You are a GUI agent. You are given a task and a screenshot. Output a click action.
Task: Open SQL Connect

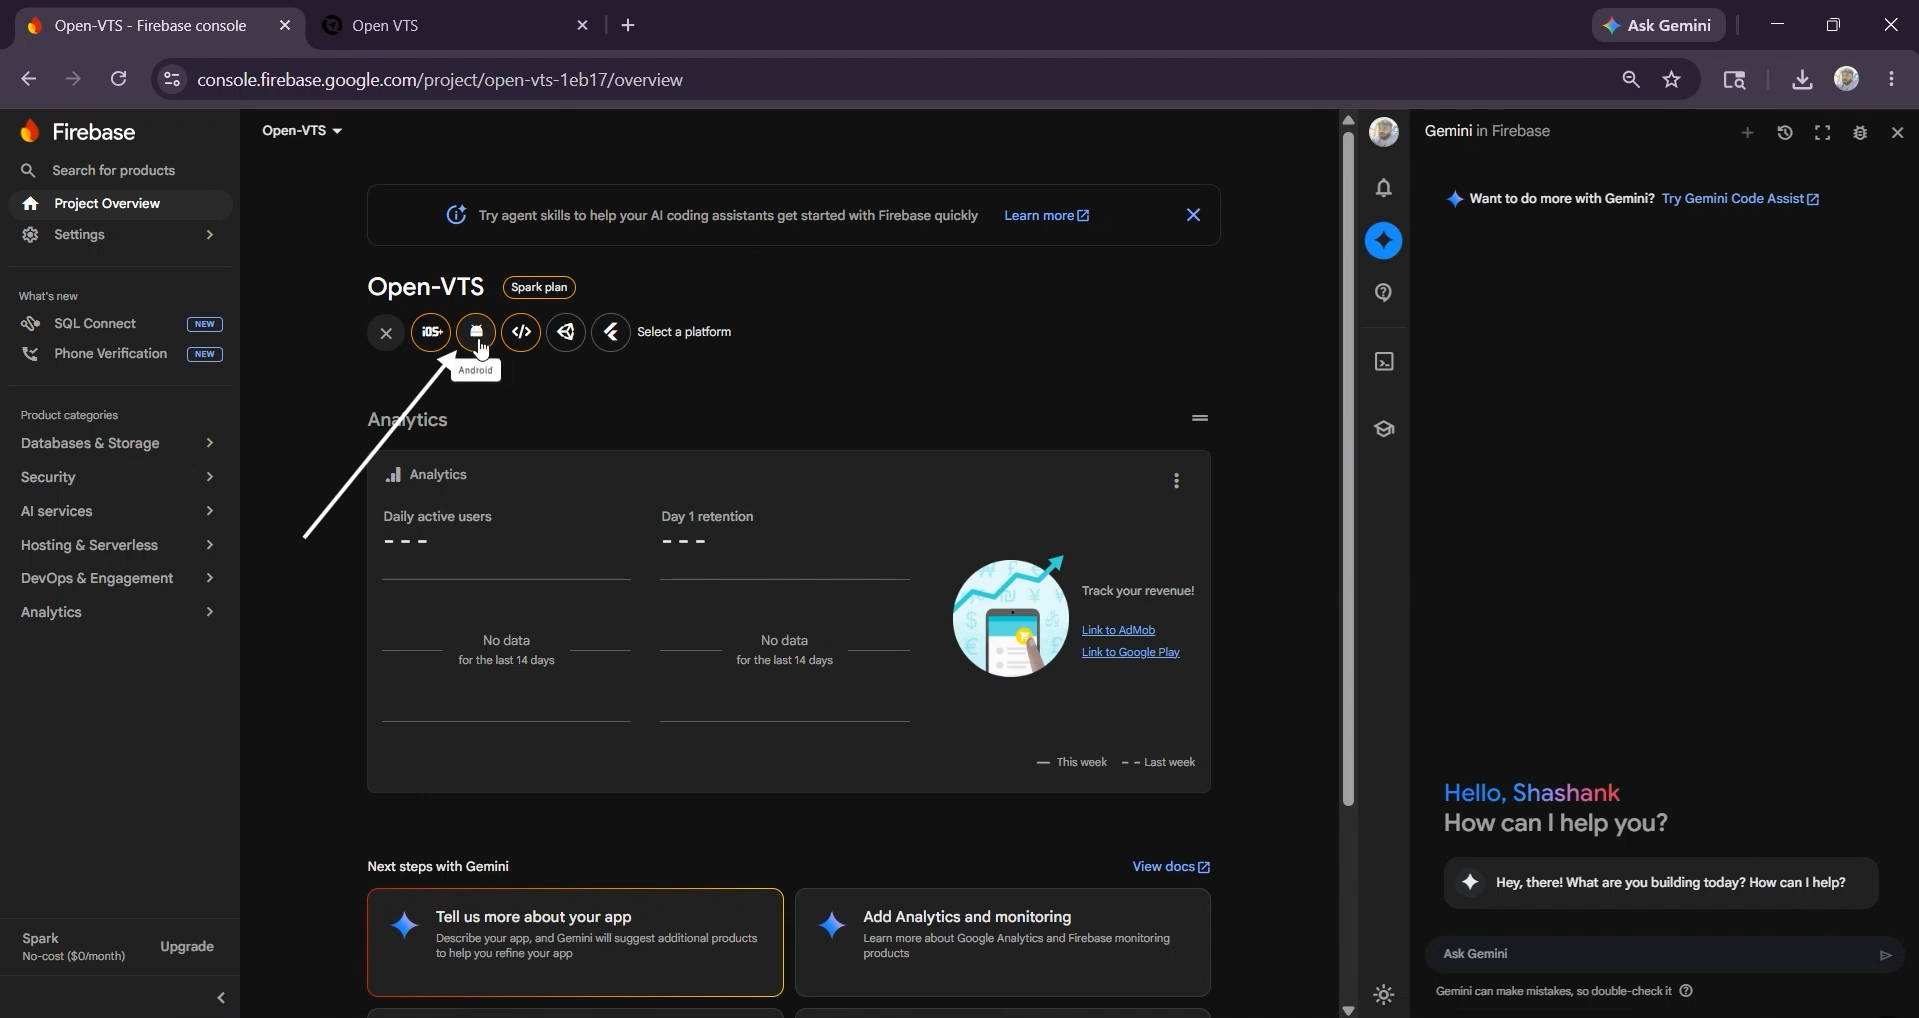pyautogui.click(x=120, y=324)
